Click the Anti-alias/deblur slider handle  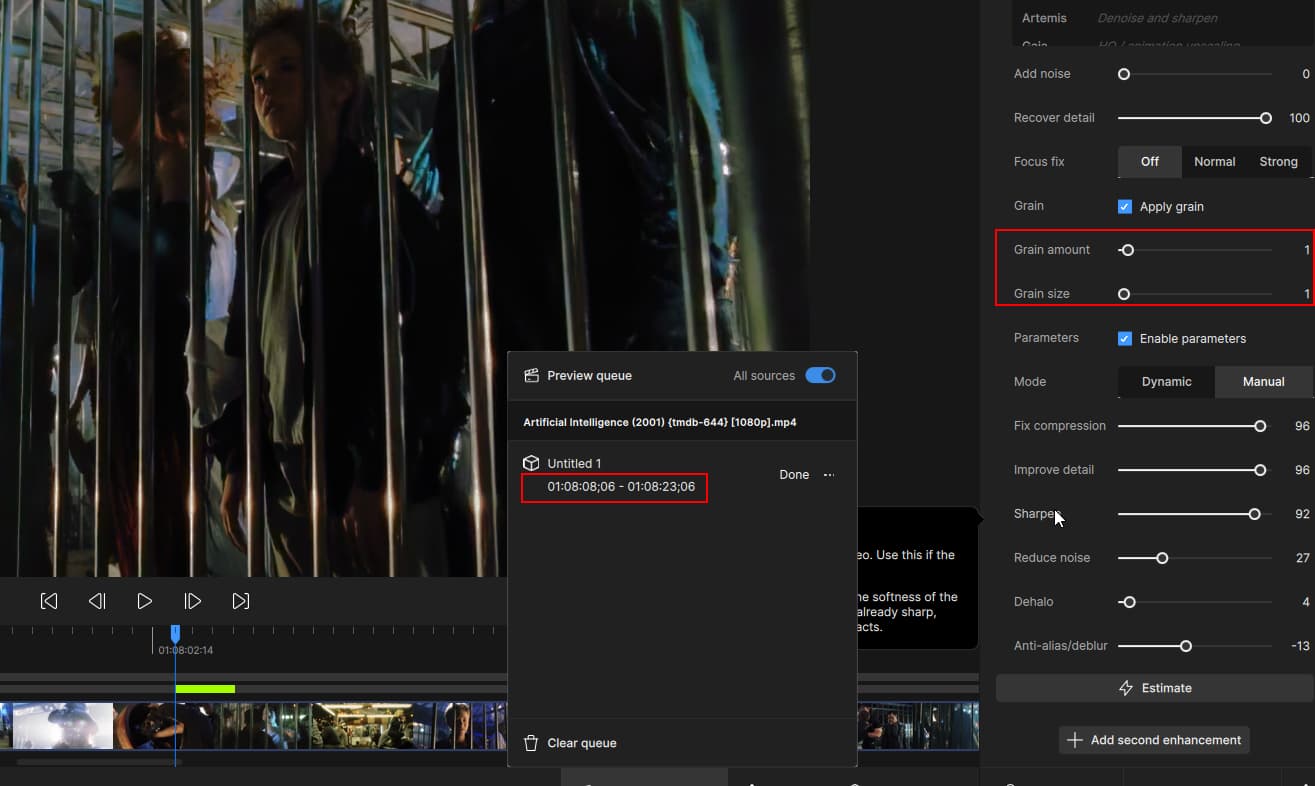click(x=1186, y=646)
